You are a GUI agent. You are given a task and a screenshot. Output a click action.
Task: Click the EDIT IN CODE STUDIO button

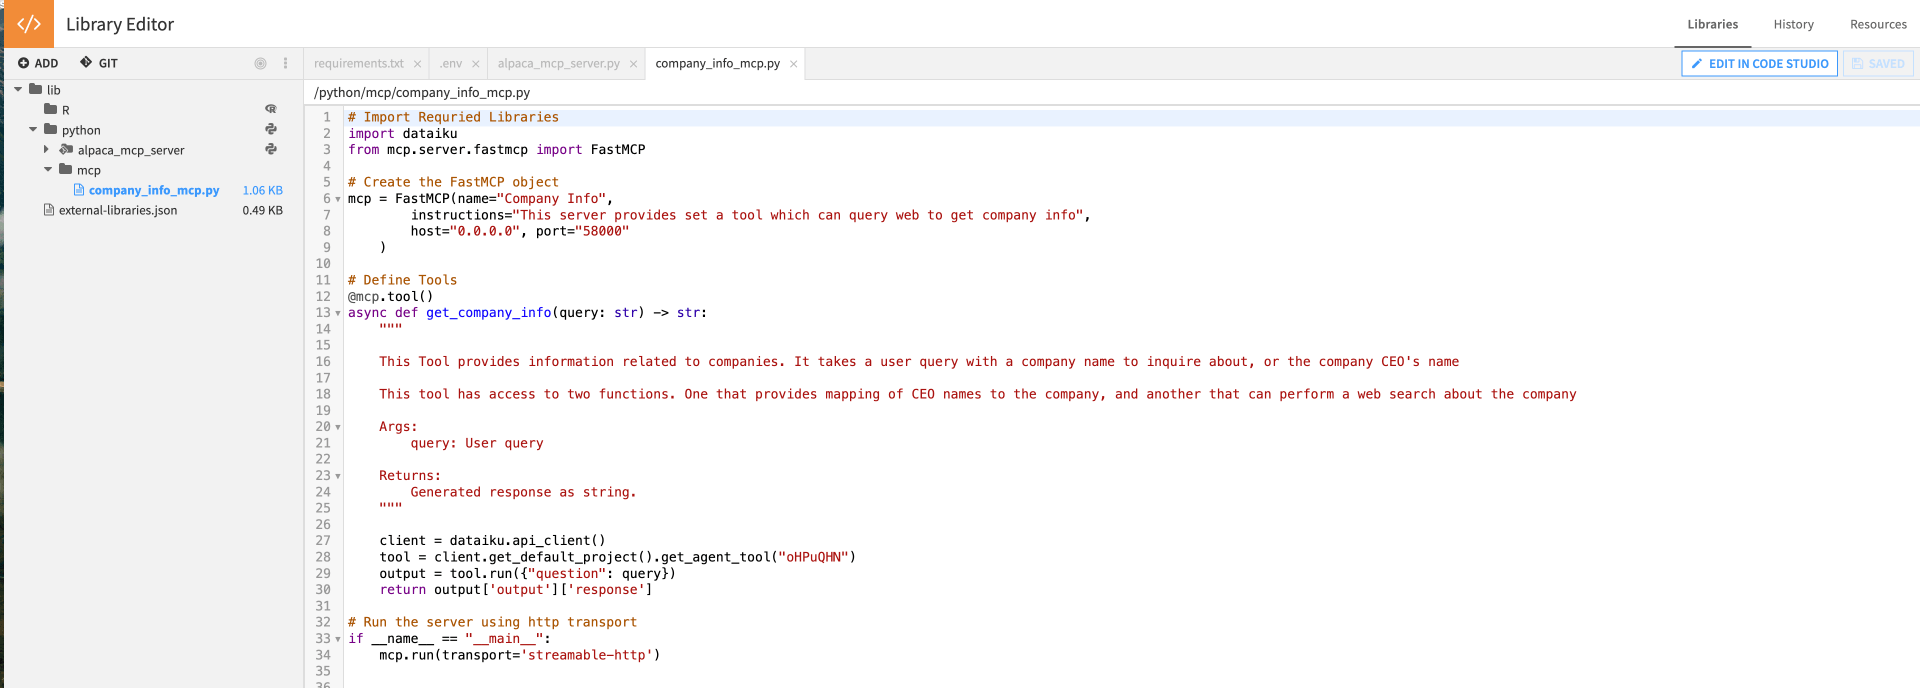point(1760,63)
